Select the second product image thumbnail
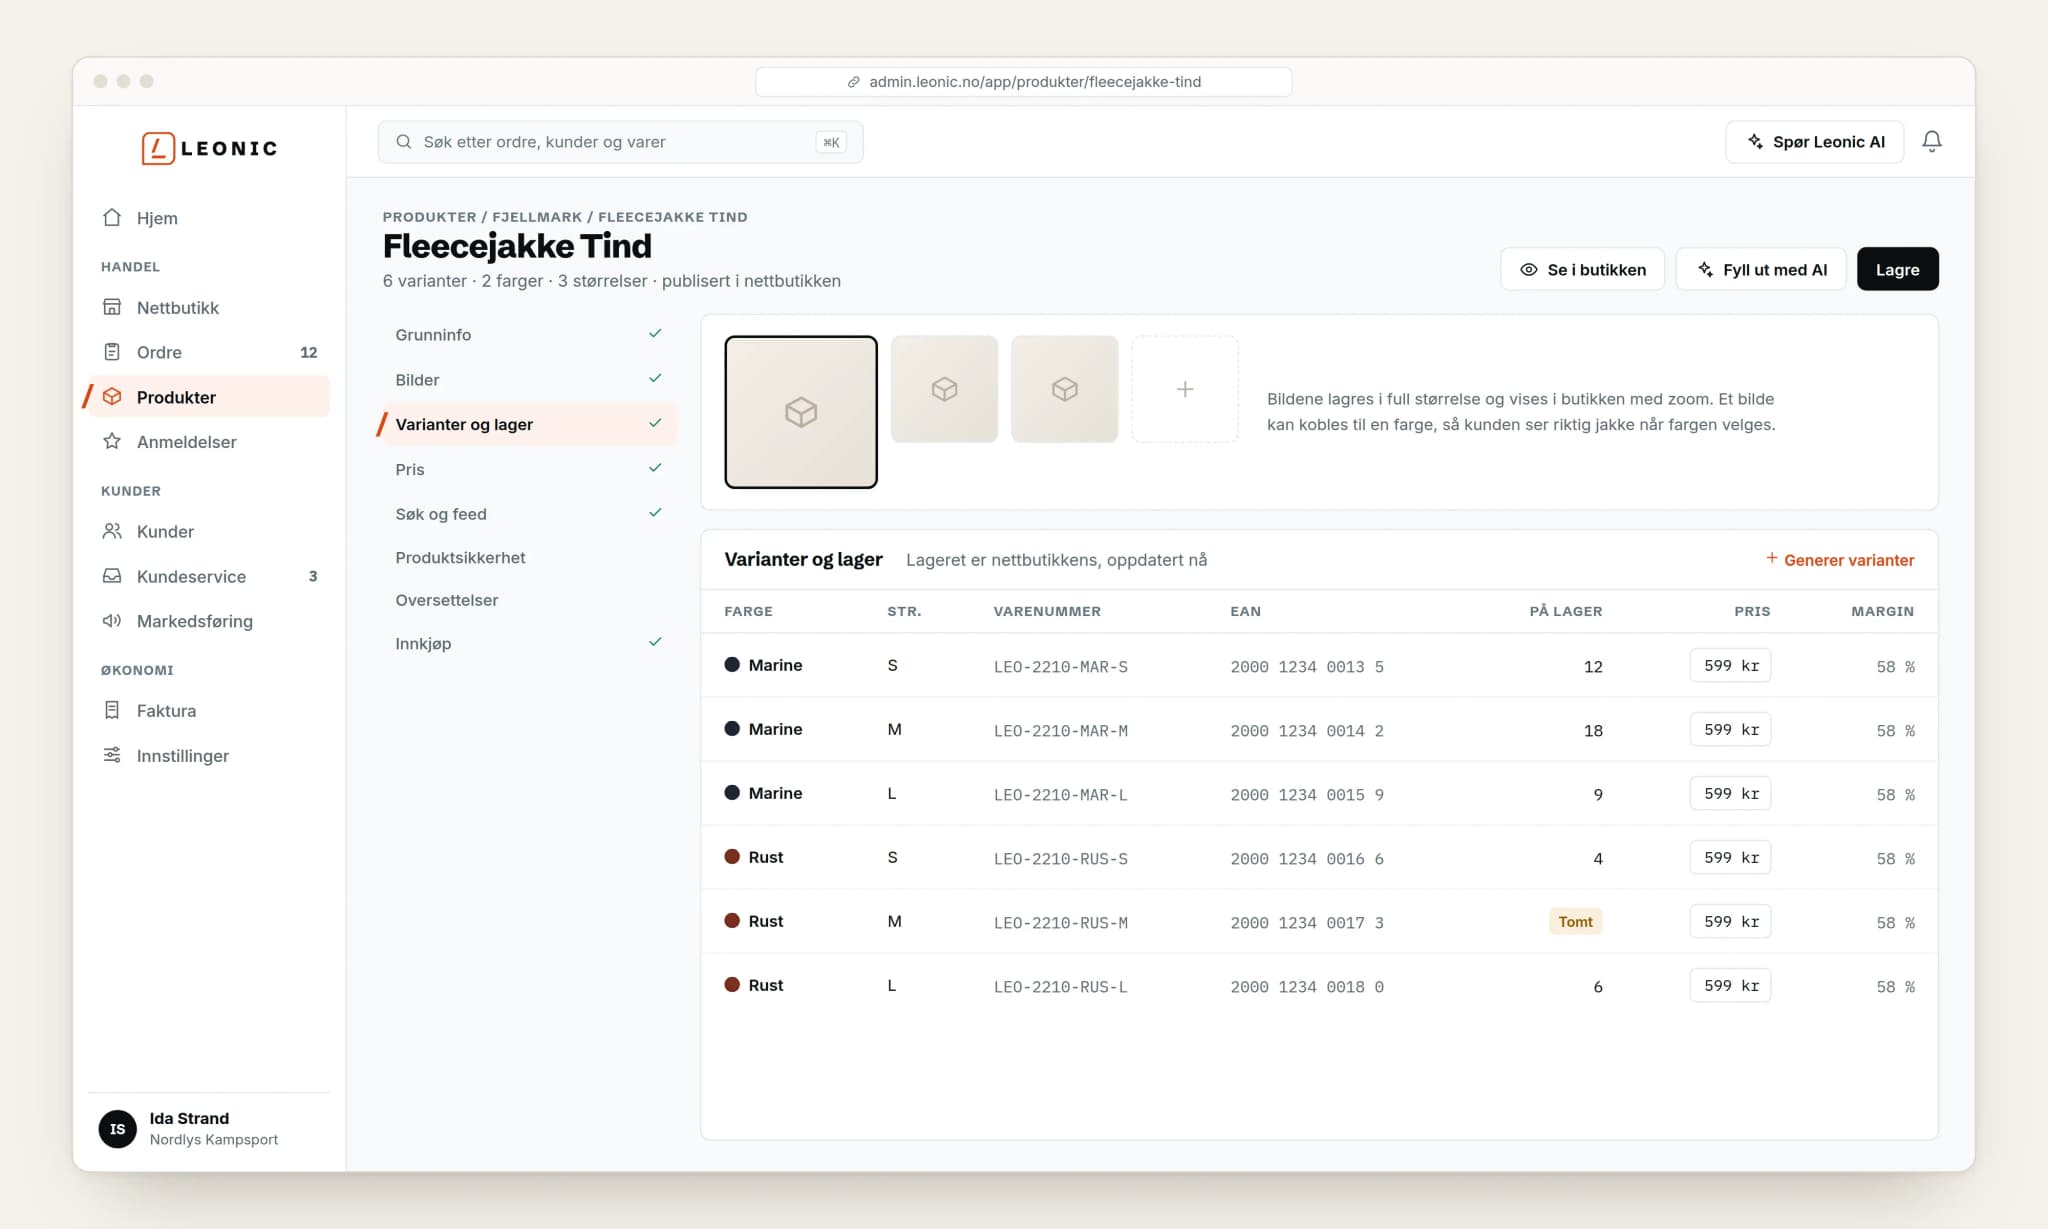The width and height of the screenshot is (2048, 1229). point(944,389)
